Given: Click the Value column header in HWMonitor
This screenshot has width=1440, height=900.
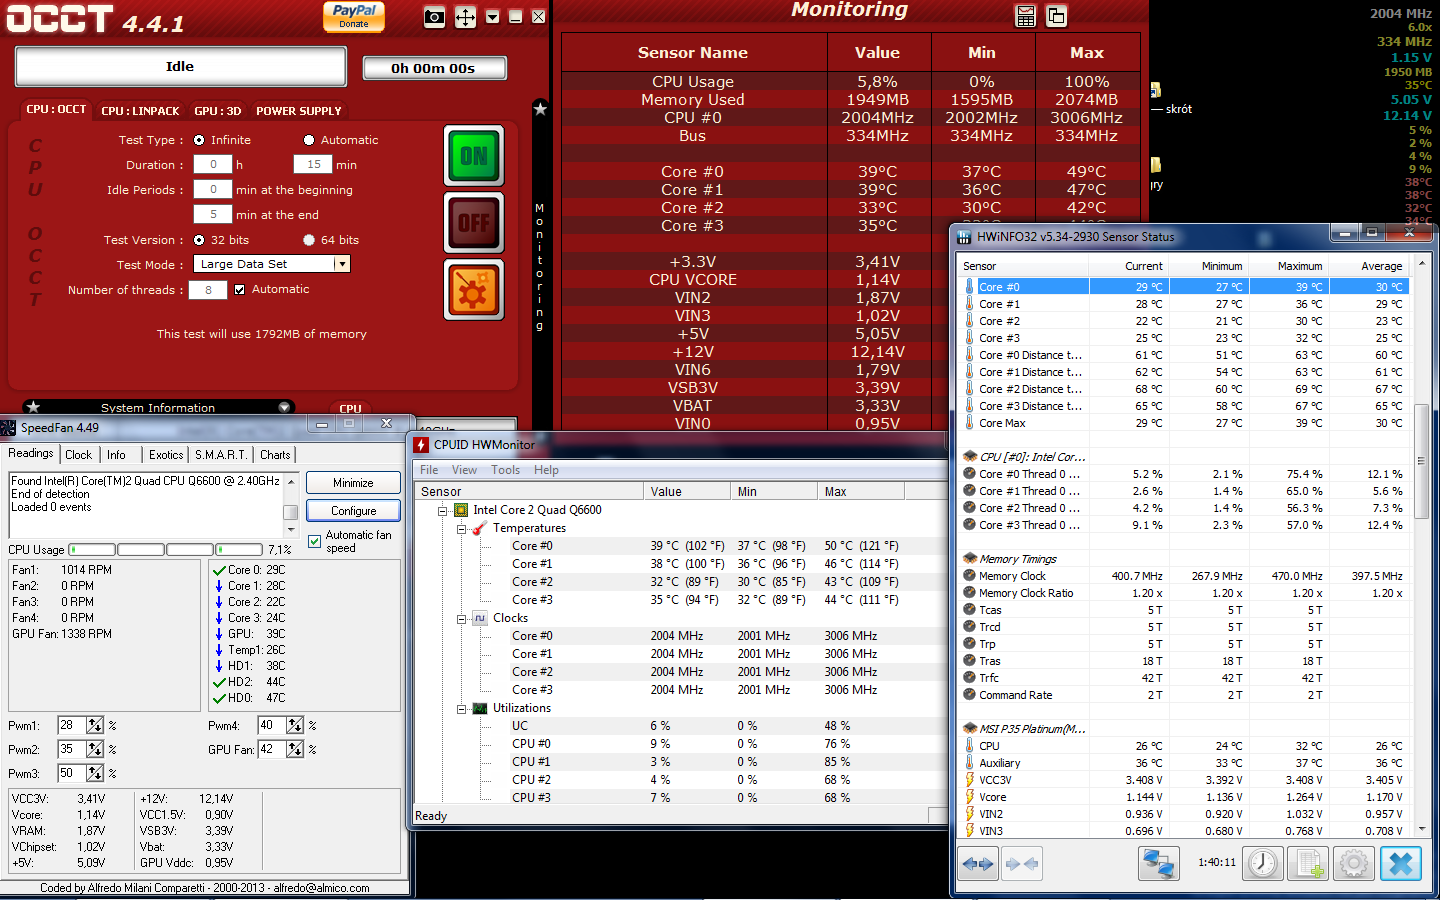Looking at the screenshot, I should tap(687, 492).
